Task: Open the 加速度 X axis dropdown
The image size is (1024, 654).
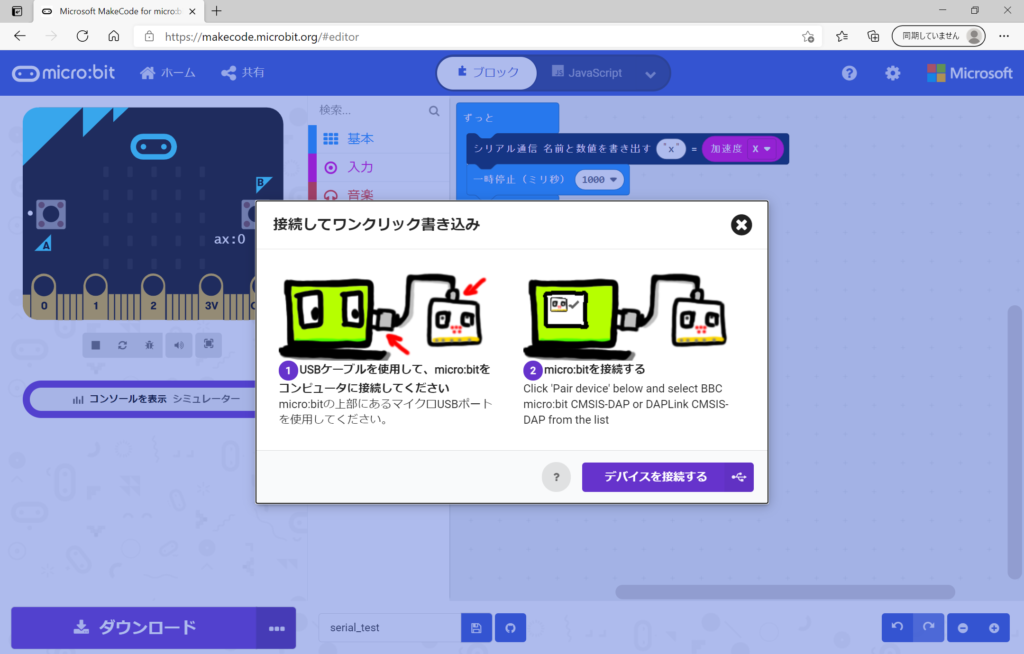Action: (x=767, y=149)
